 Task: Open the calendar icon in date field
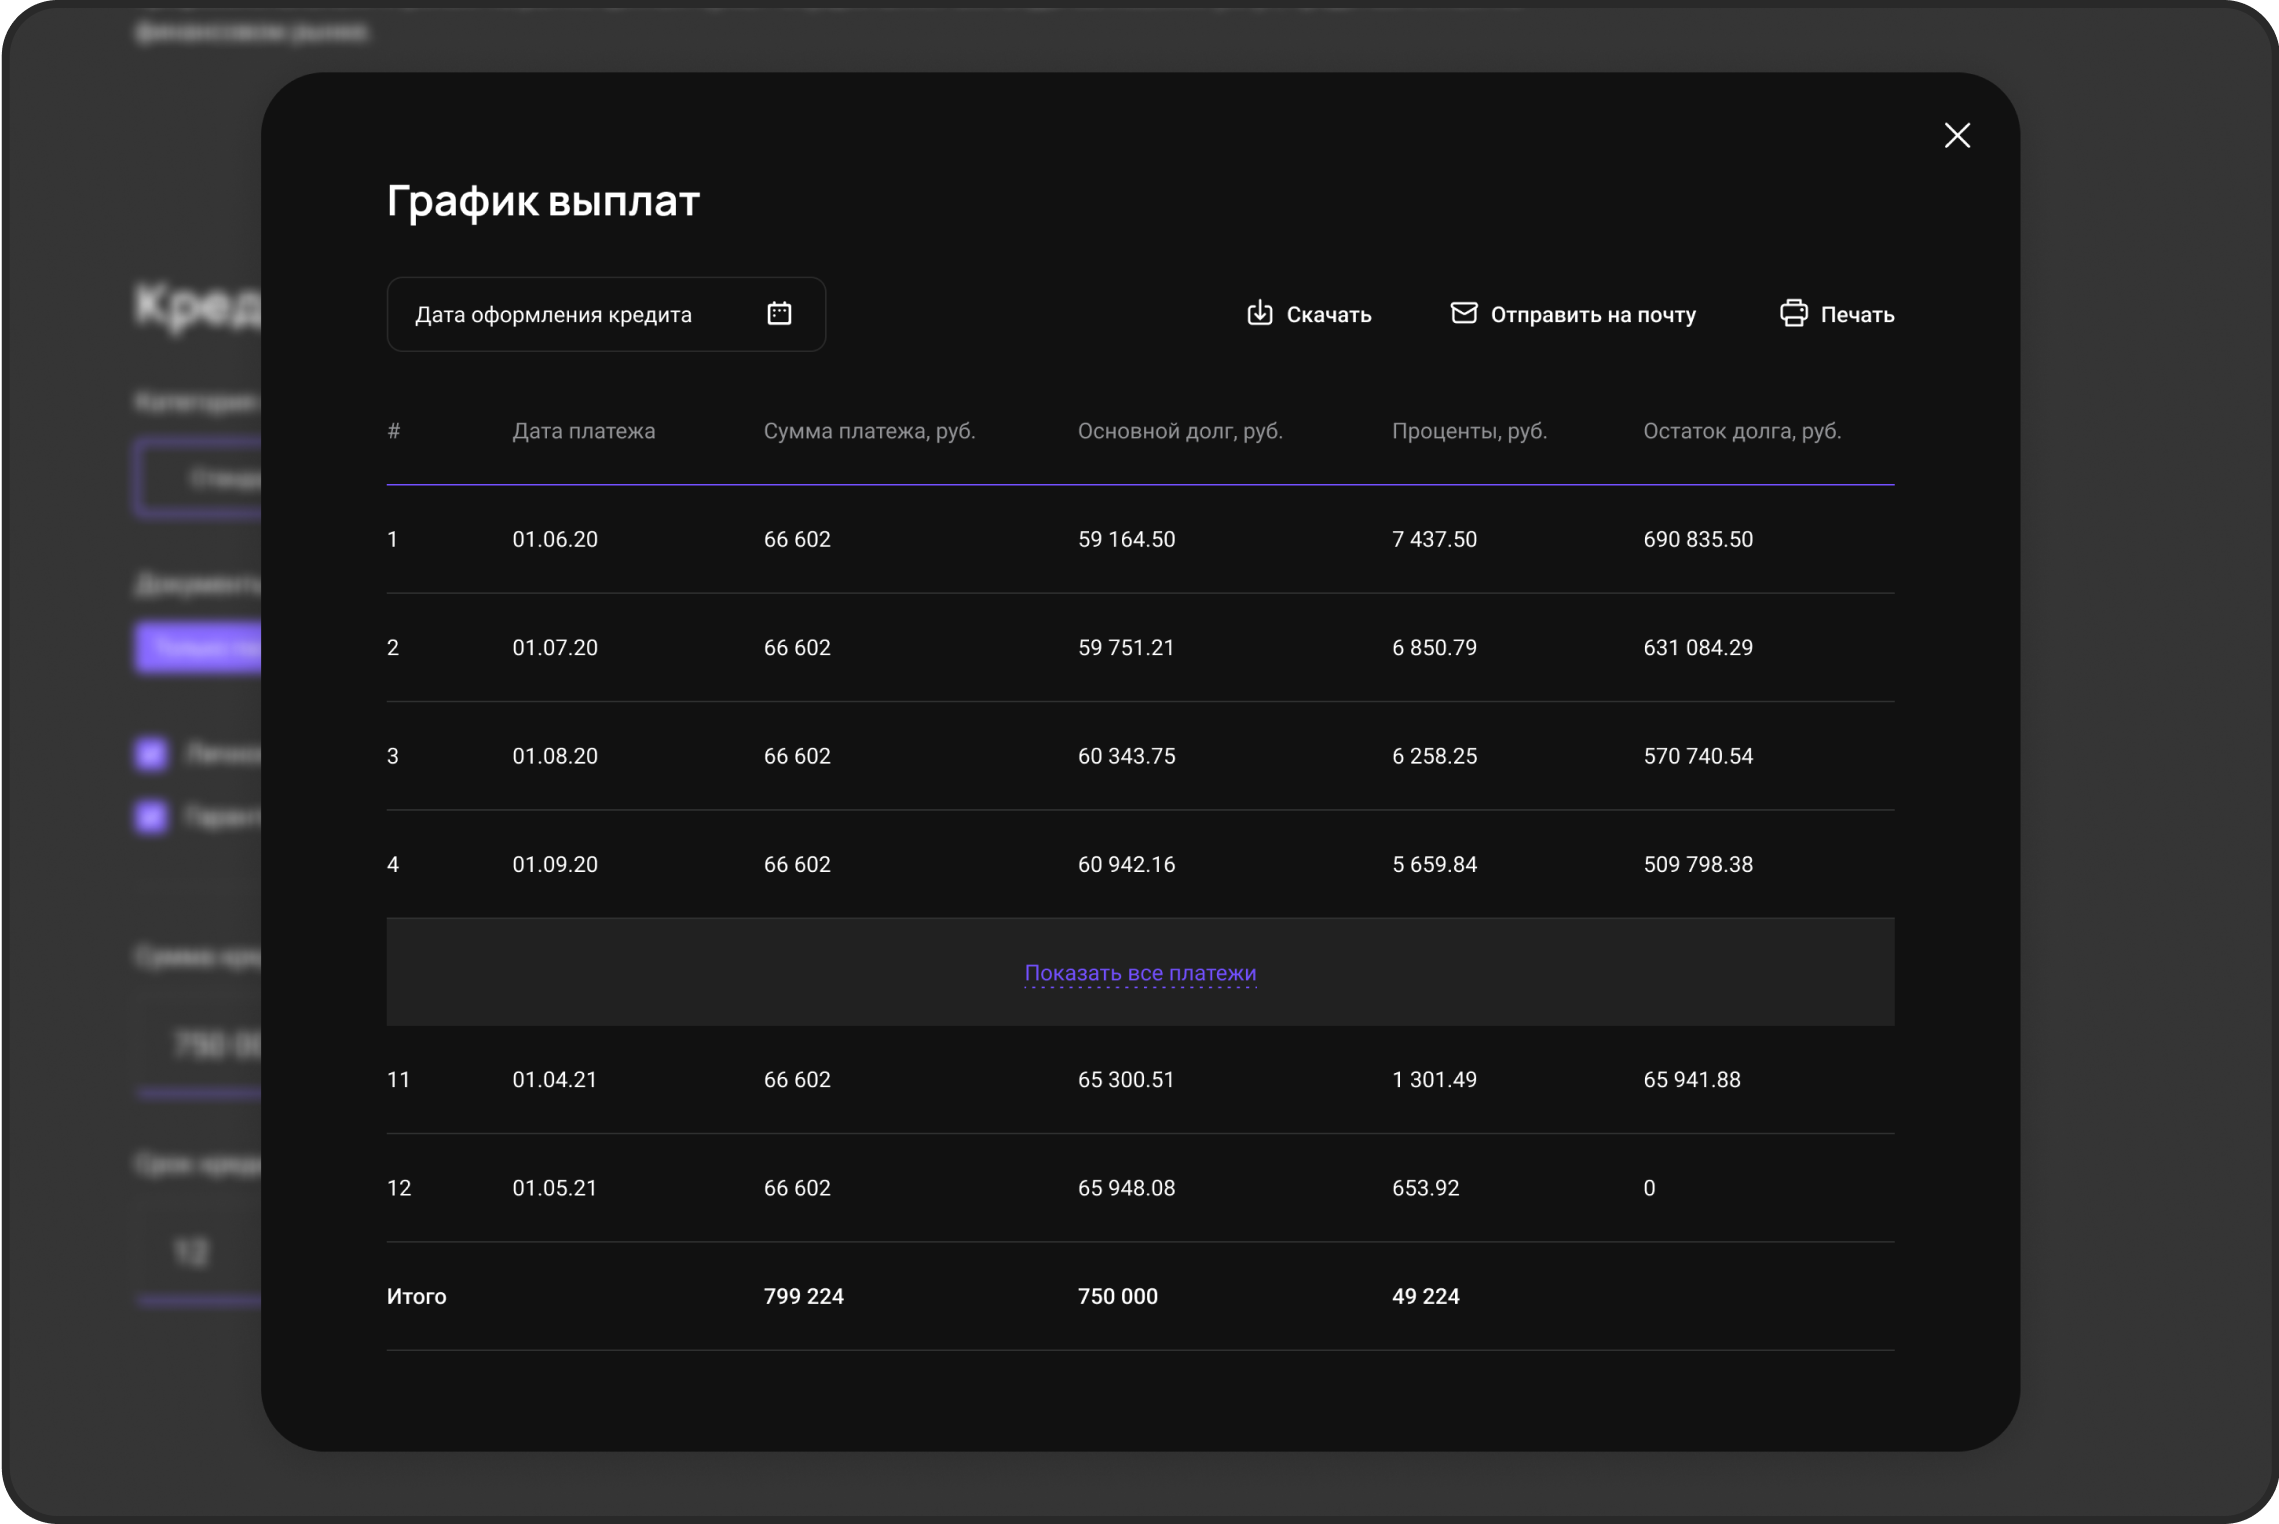(x=779, y=314)
